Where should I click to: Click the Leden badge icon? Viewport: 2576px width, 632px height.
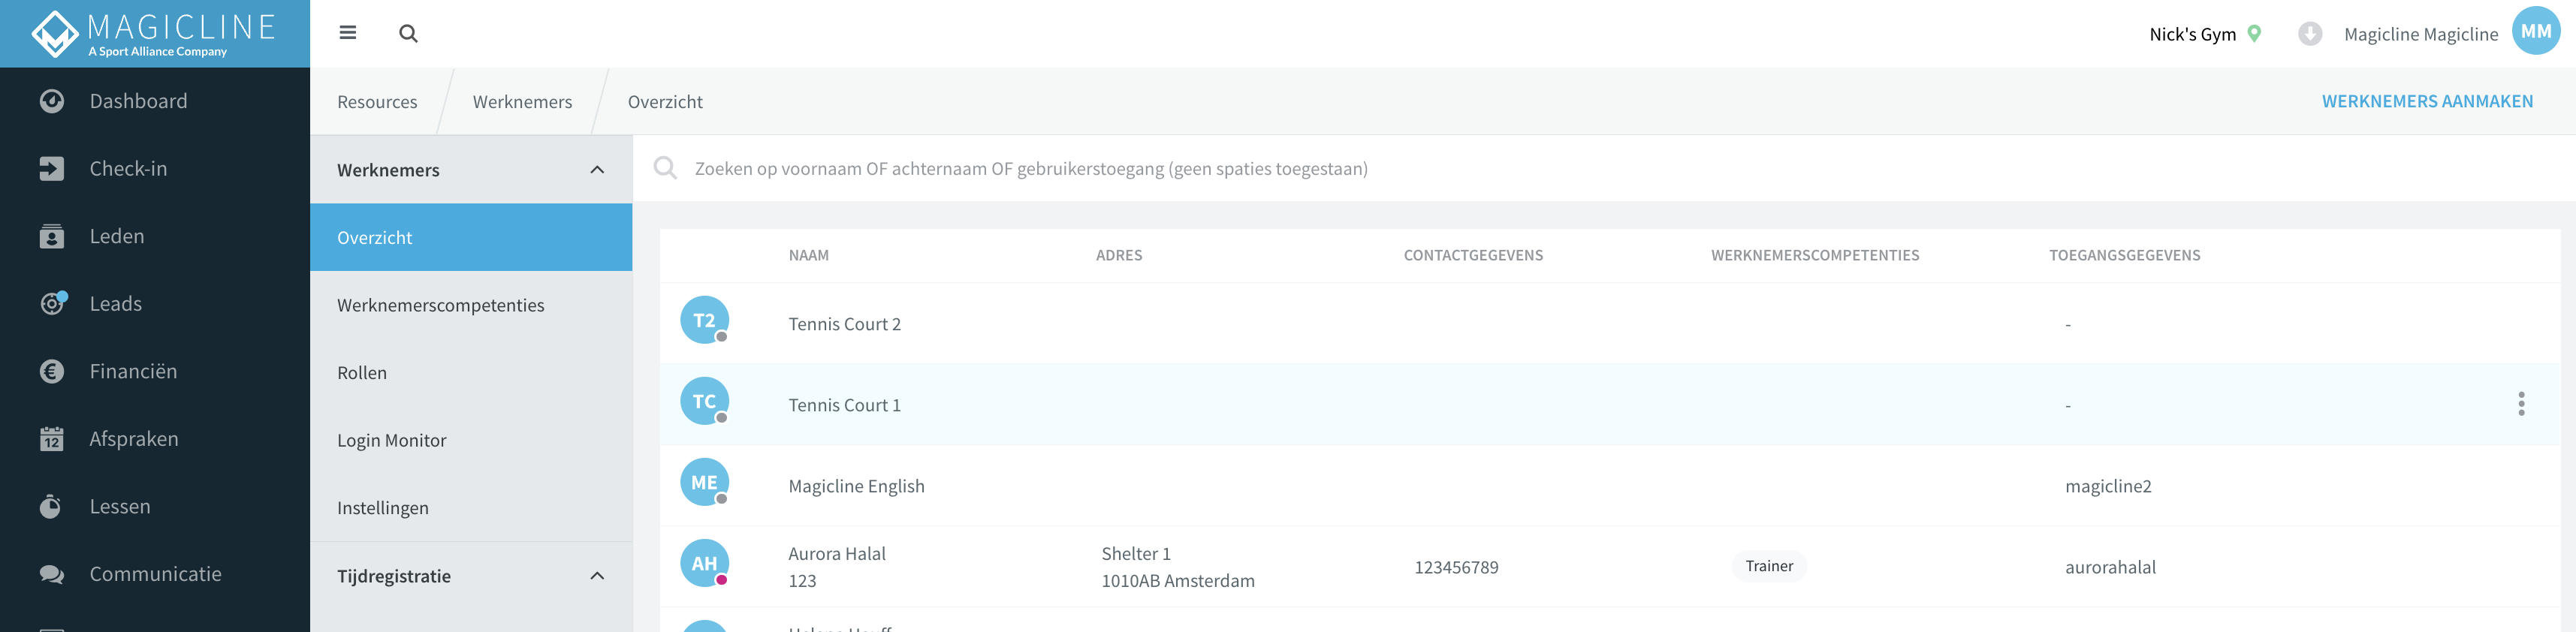coord(52,236)
